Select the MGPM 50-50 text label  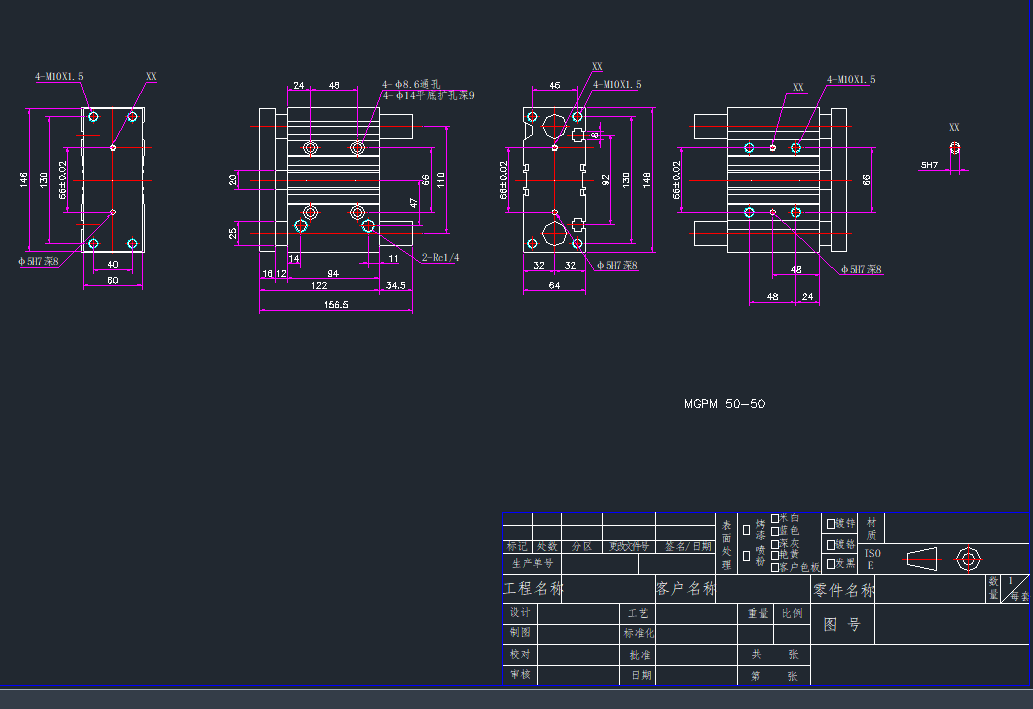(724, 405)
